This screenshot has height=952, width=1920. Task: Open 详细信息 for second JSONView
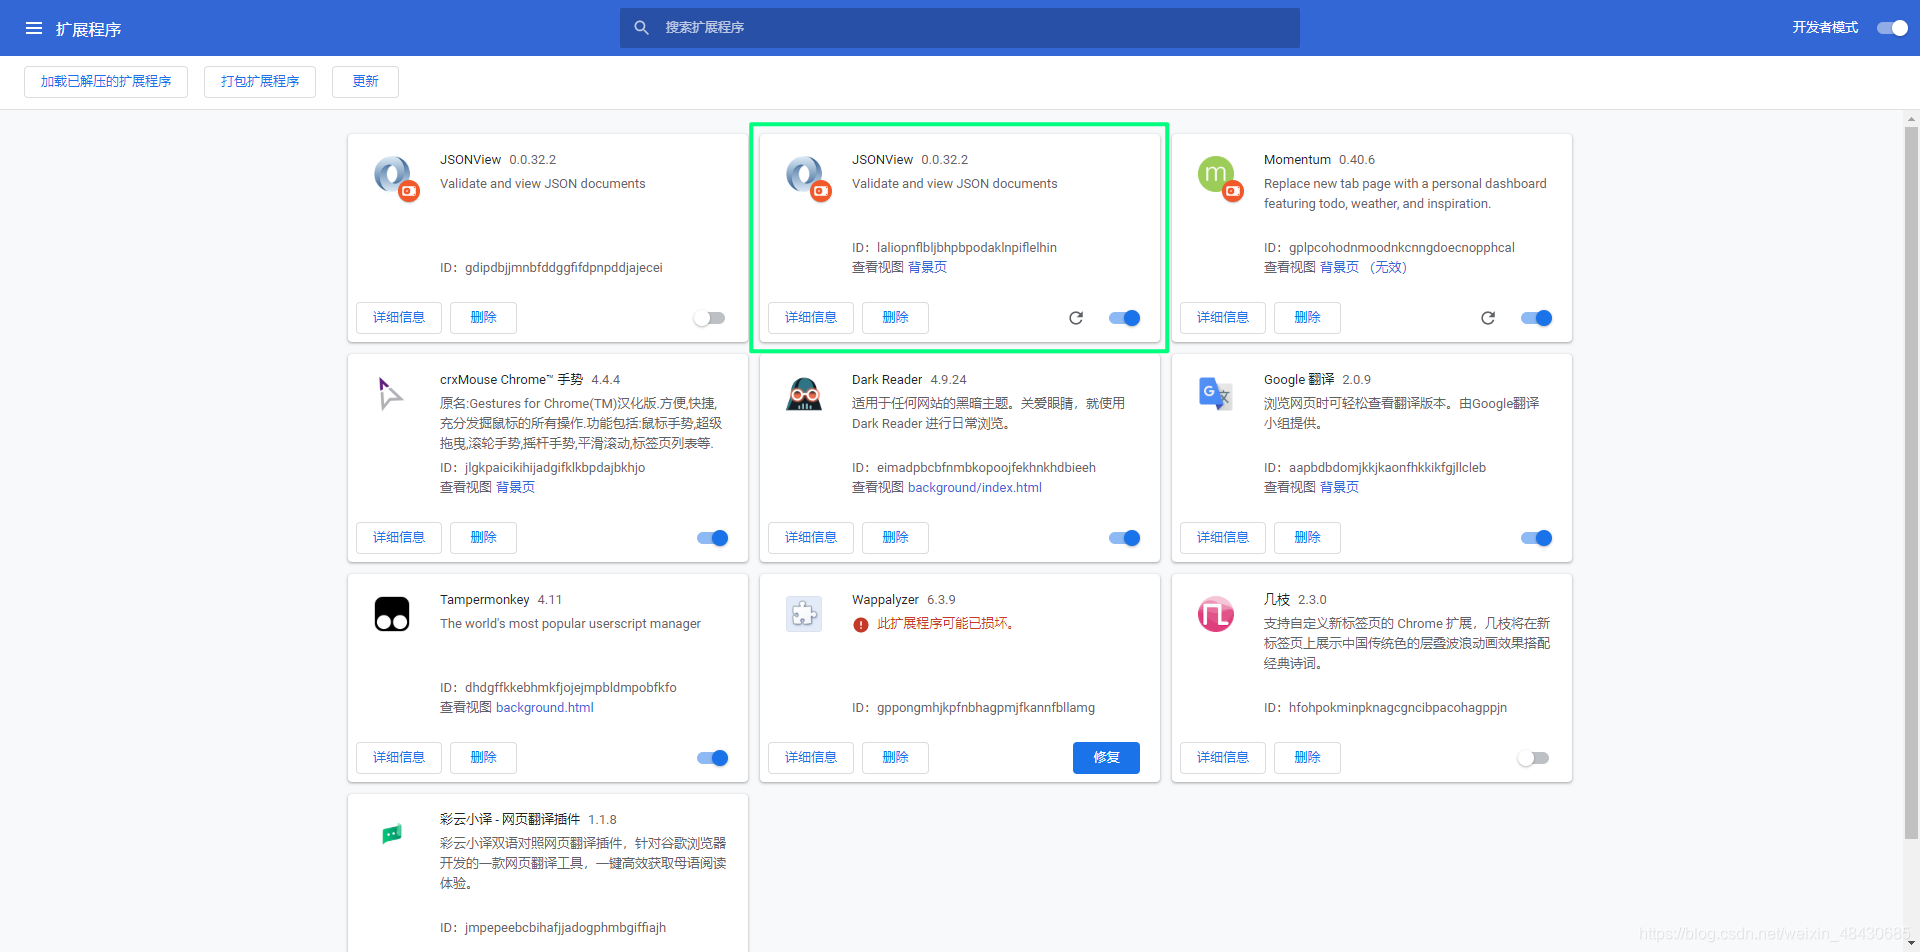(811, 318)
